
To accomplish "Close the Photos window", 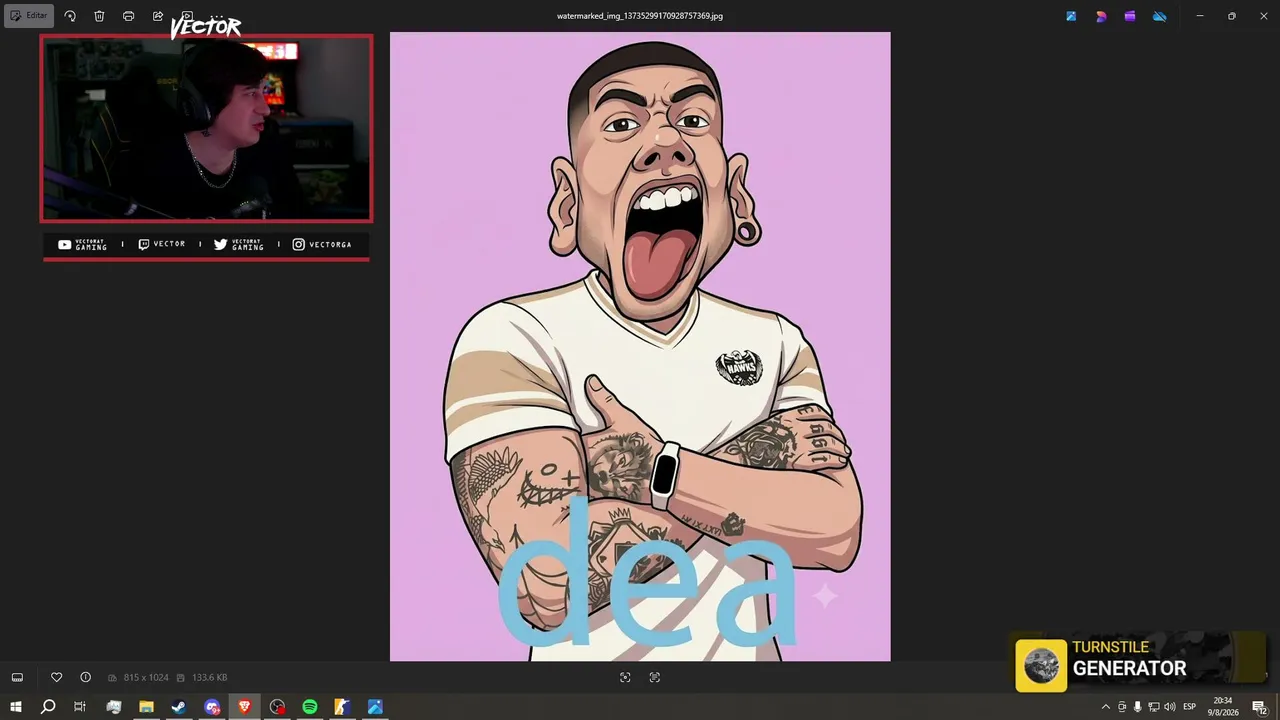I will point(1264,16).
